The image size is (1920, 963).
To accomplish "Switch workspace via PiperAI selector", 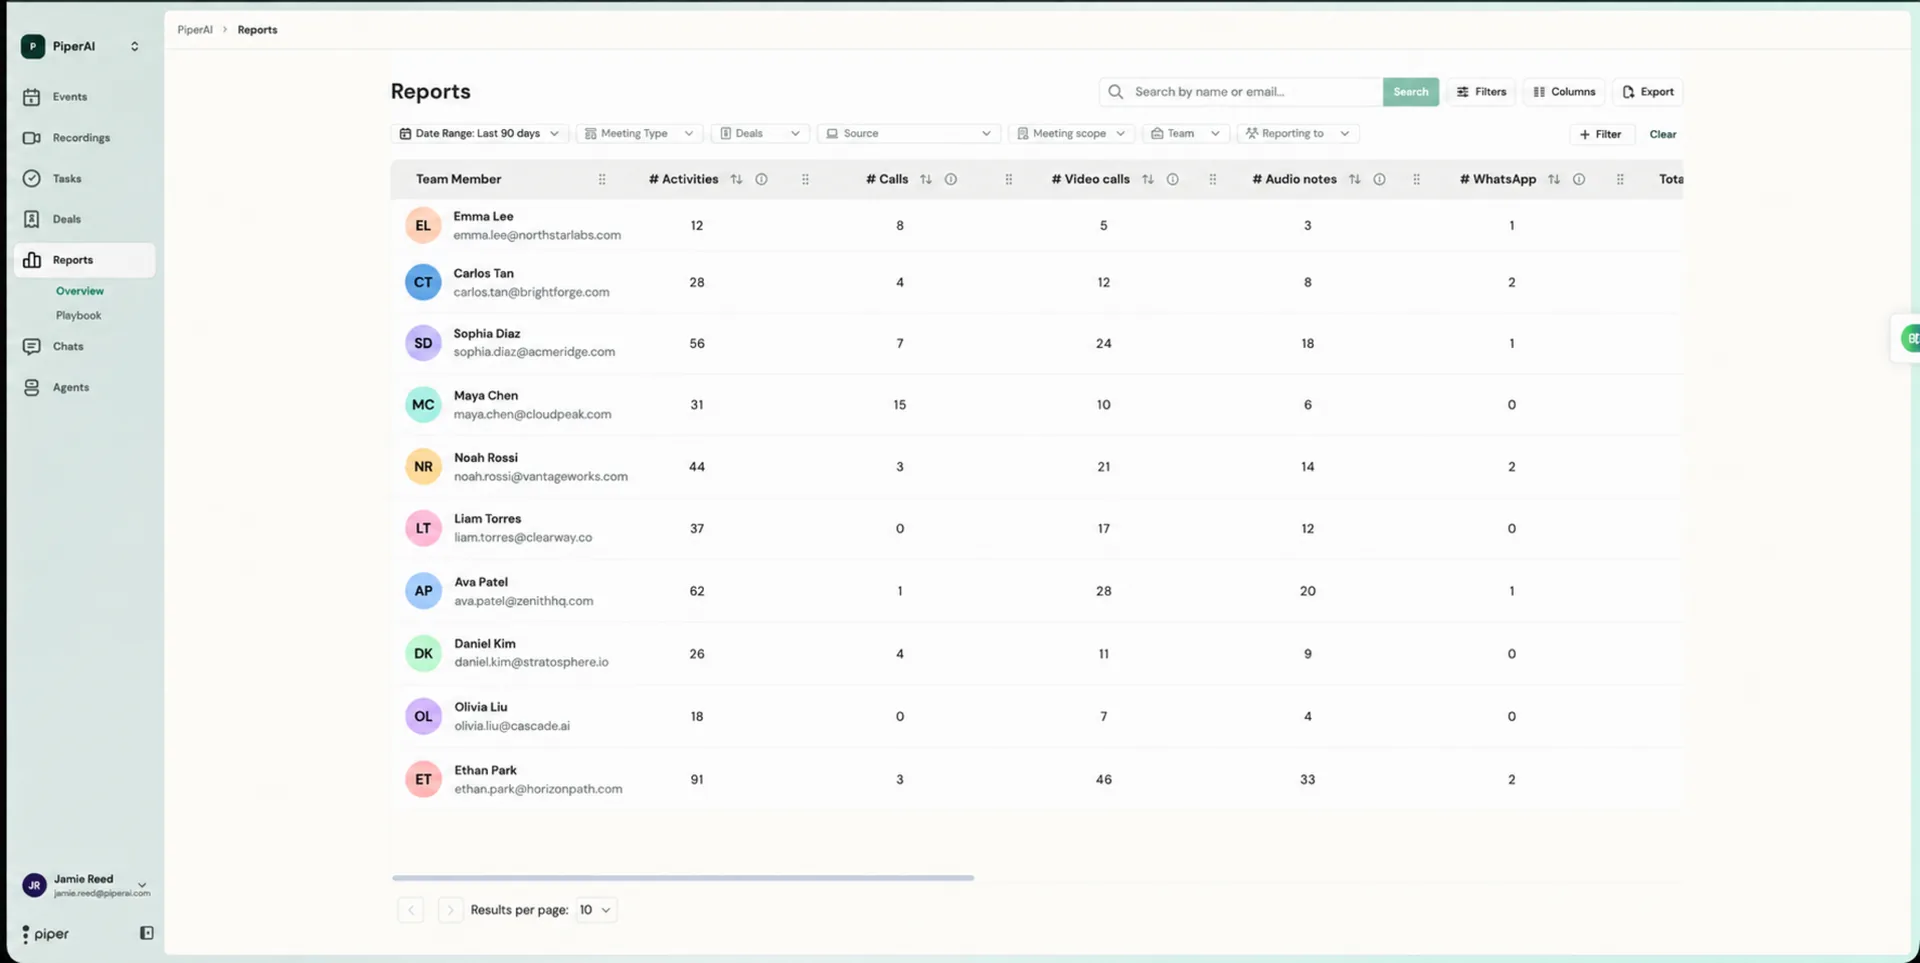I will tap(82, 47).
